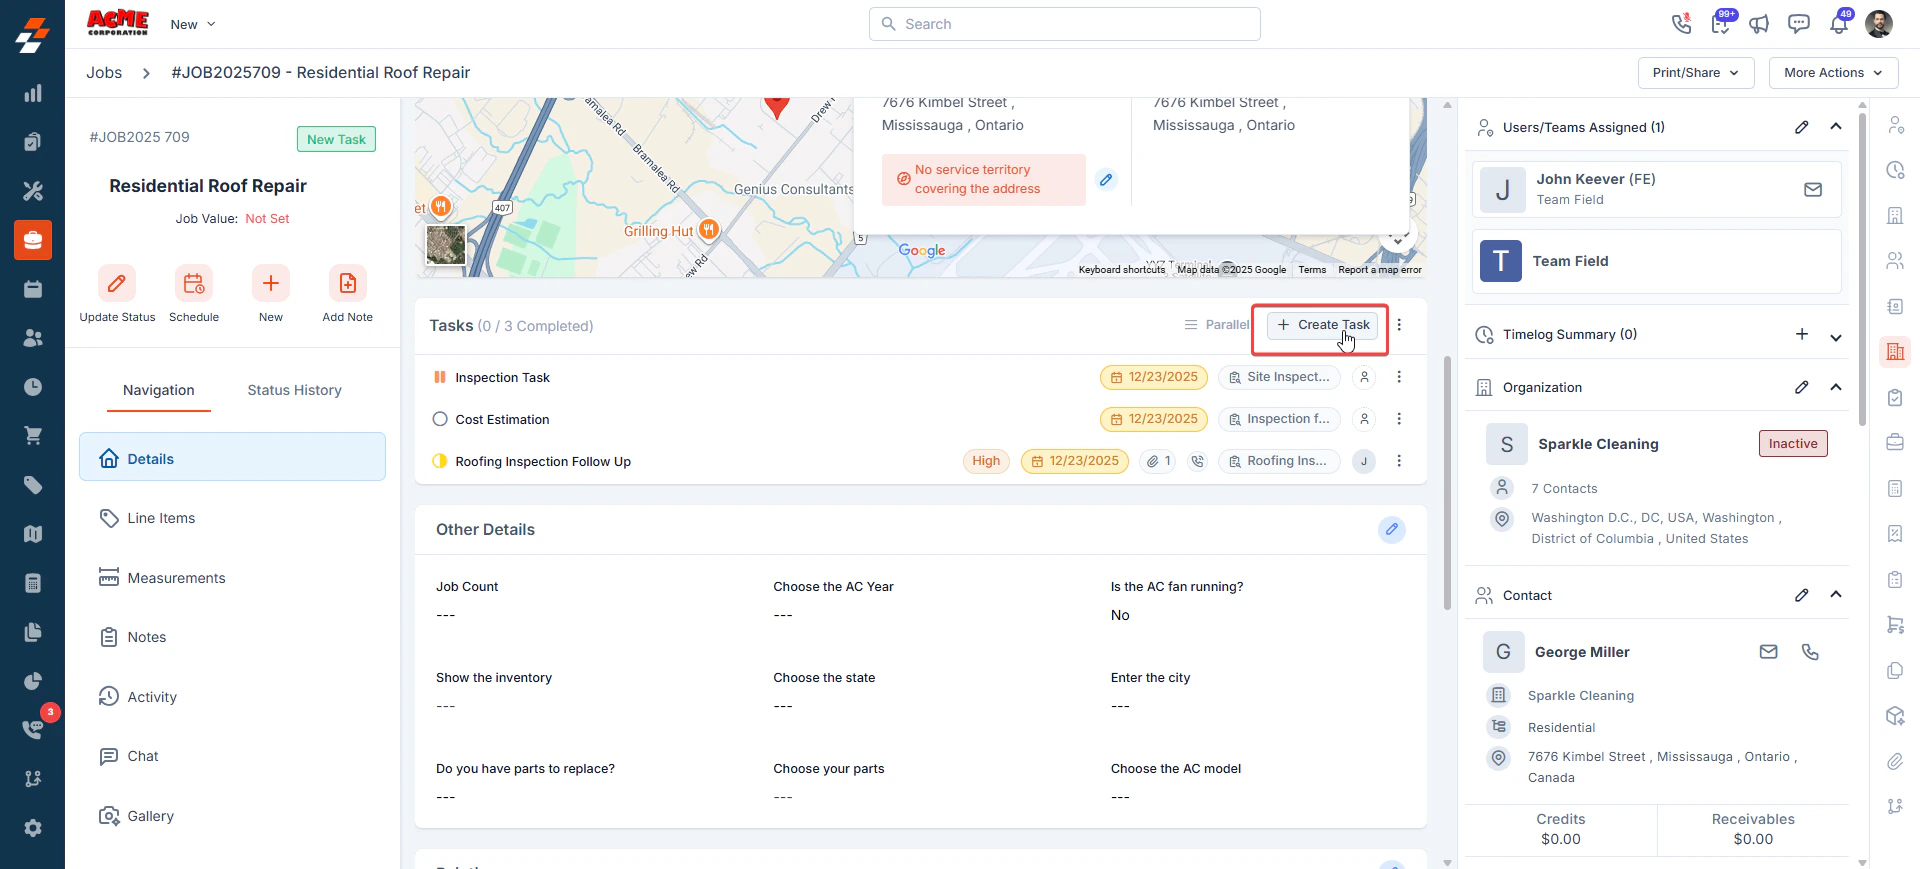Click the New plus icon under job summary
Image resolution: width=1920 pixels, height=869 pixels.
pos(271,284)
